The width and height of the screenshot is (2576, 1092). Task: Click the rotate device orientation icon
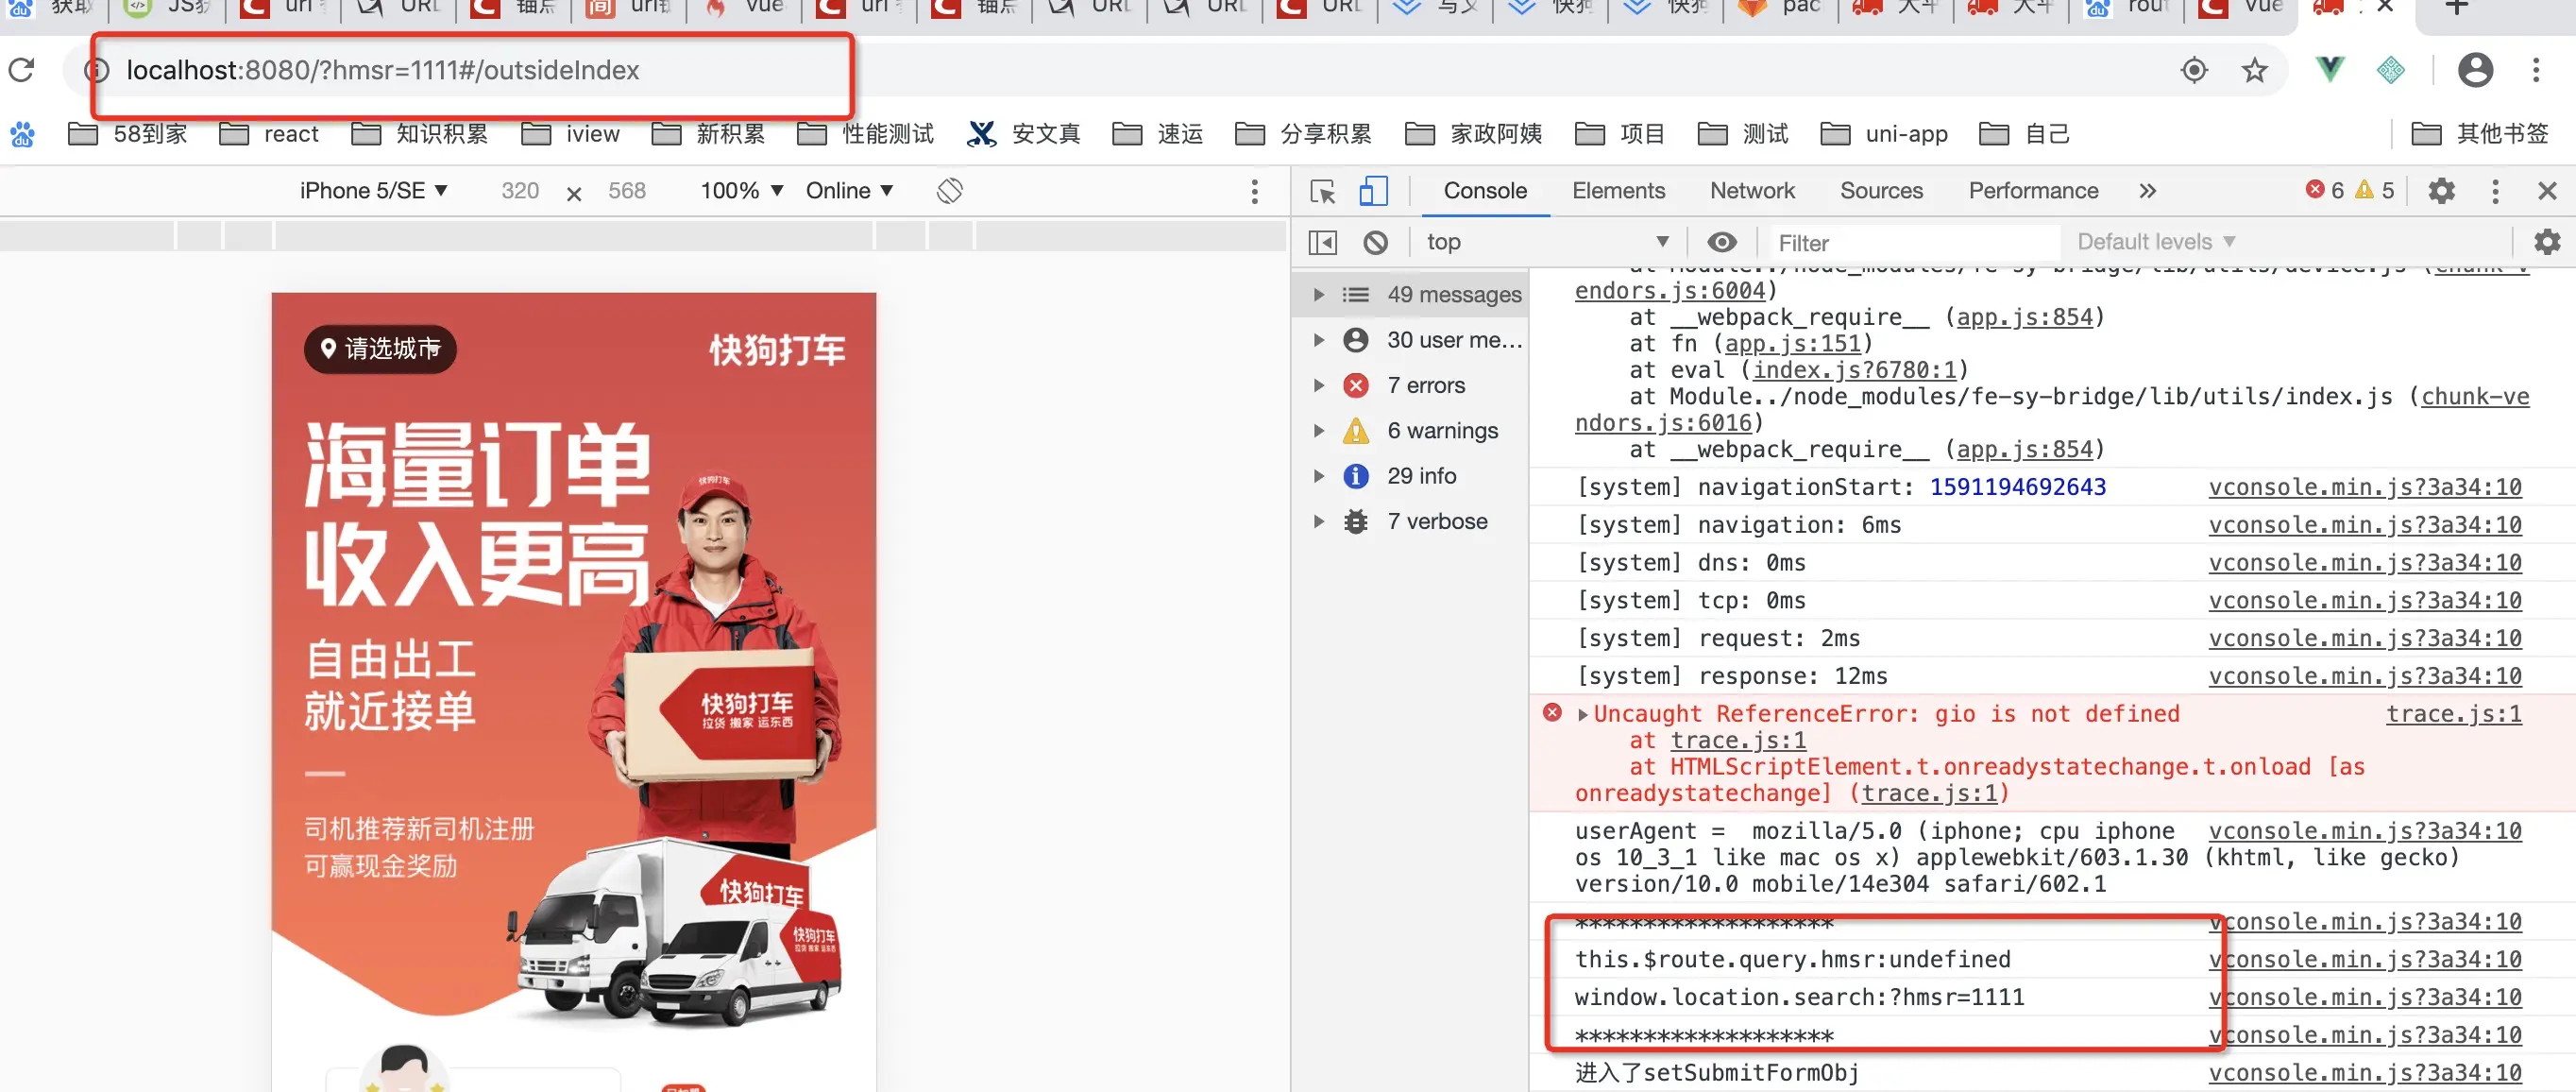949,191
